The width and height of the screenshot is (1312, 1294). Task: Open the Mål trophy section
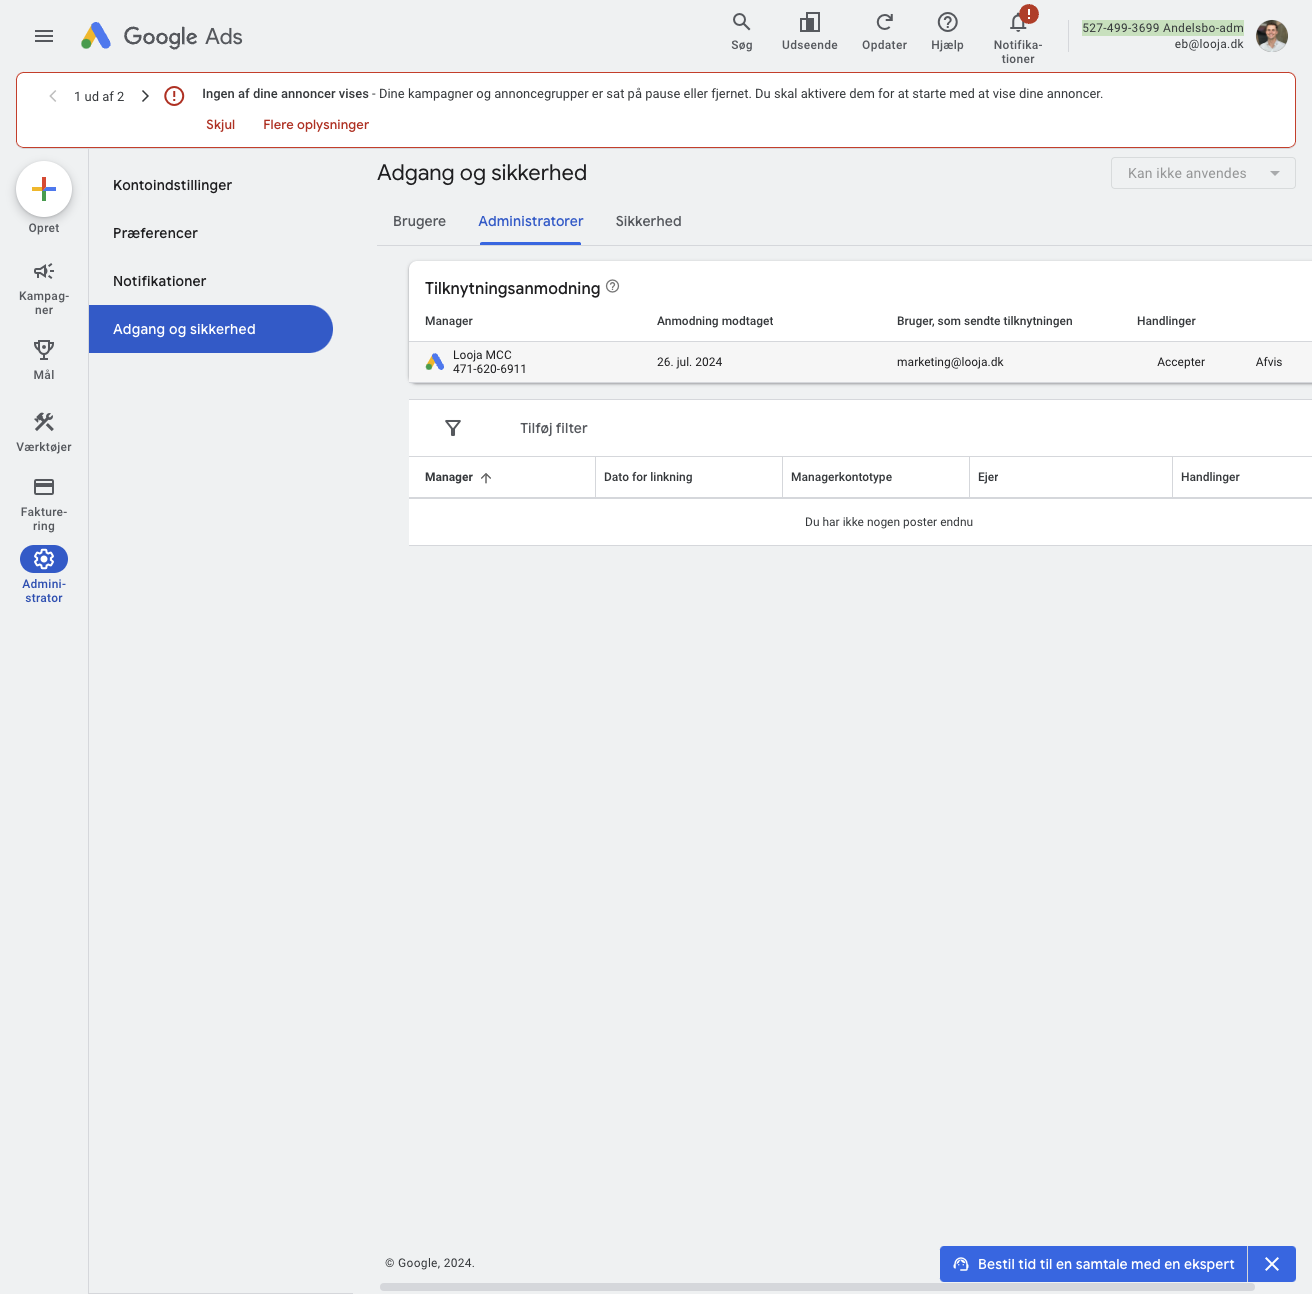click(44, 359)
